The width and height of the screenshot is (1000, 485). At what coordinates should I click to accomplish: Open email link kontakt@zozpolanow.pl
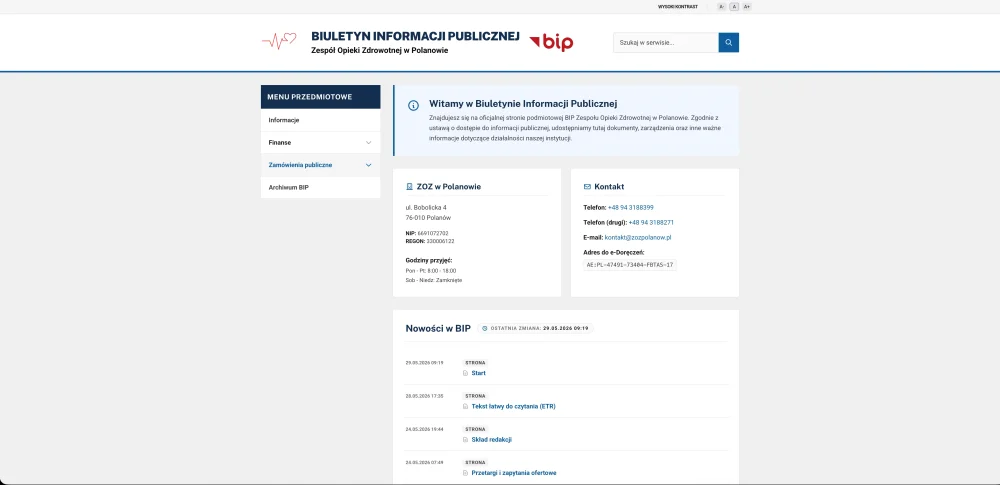click(638, 237)
